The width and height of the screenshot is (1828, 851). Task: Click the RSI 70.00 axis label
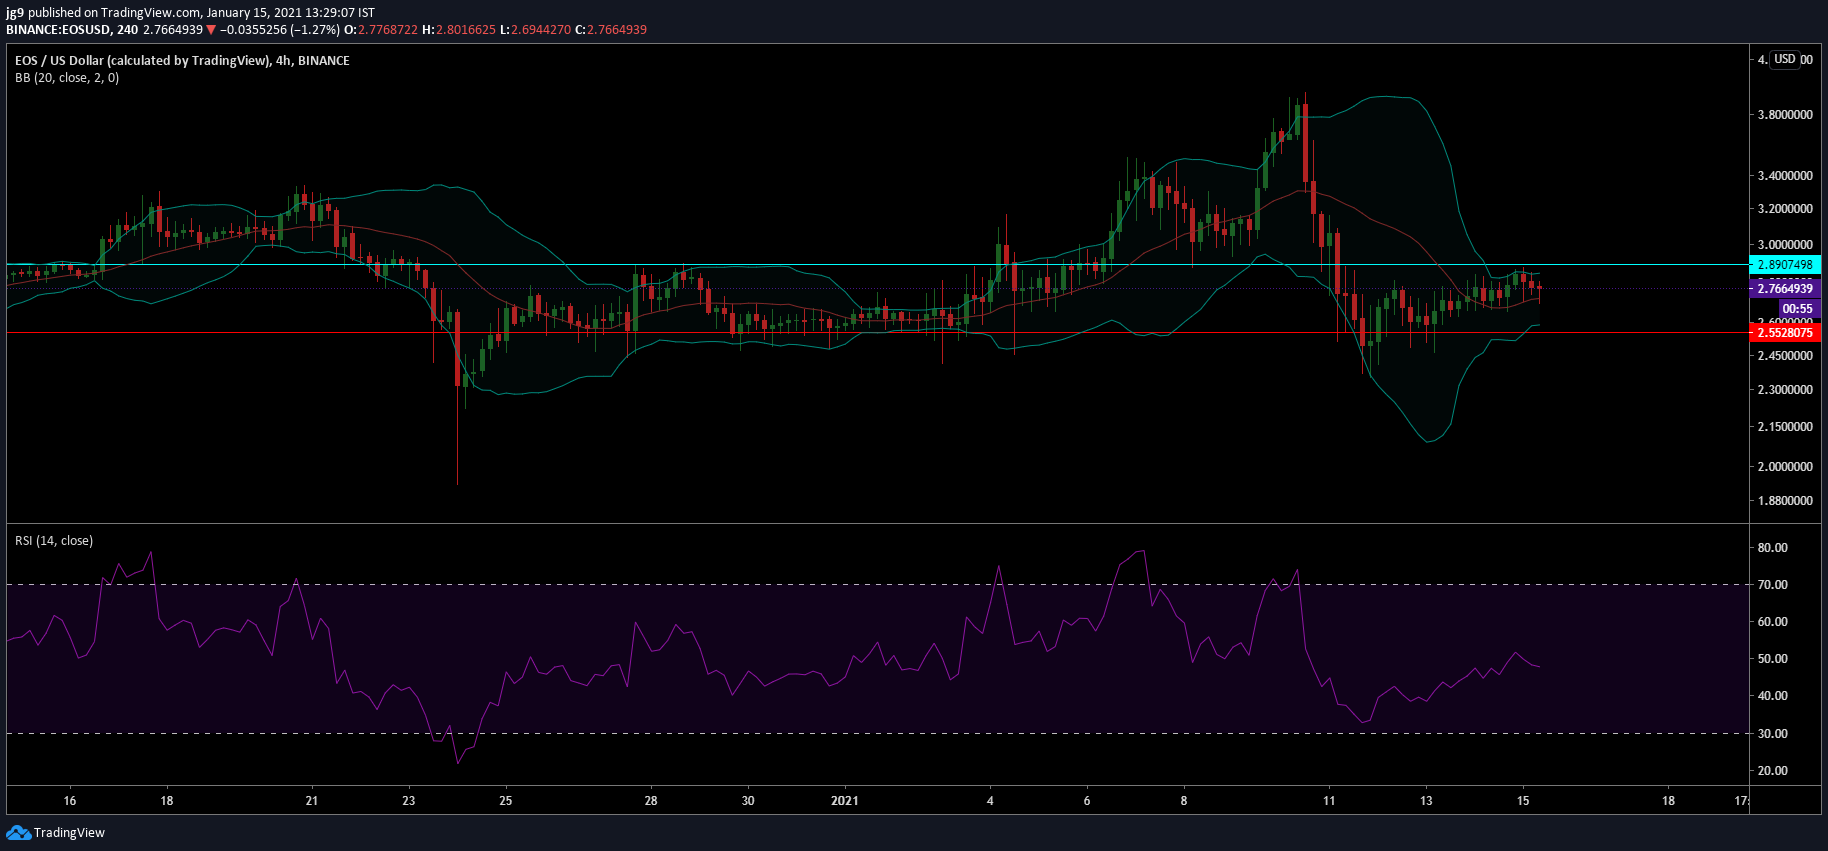pyautogui.click(x=1772, y=585)
